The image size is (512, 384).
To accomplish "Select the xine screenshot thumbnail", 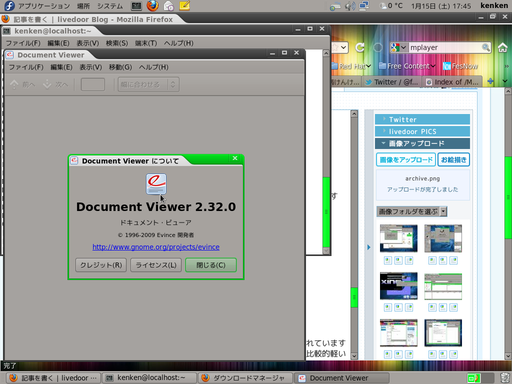I will pos(399,286).
